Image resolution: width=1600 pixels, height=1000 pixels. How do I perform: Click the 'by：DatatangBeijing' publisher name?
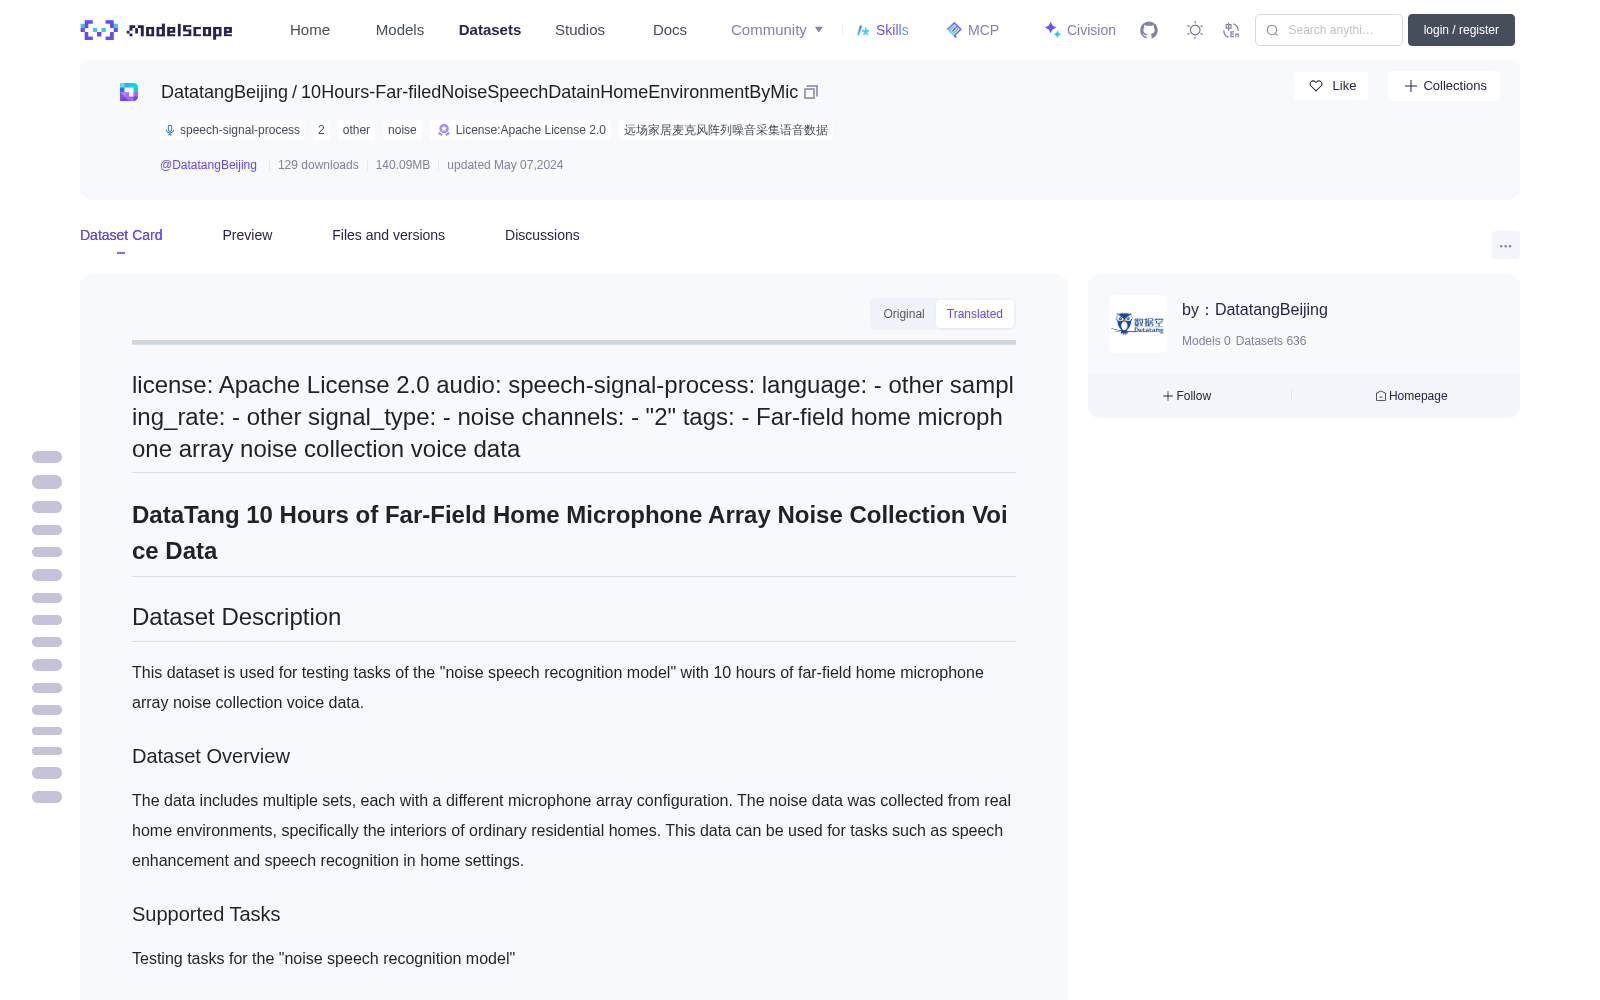[x=1255, y=310]
